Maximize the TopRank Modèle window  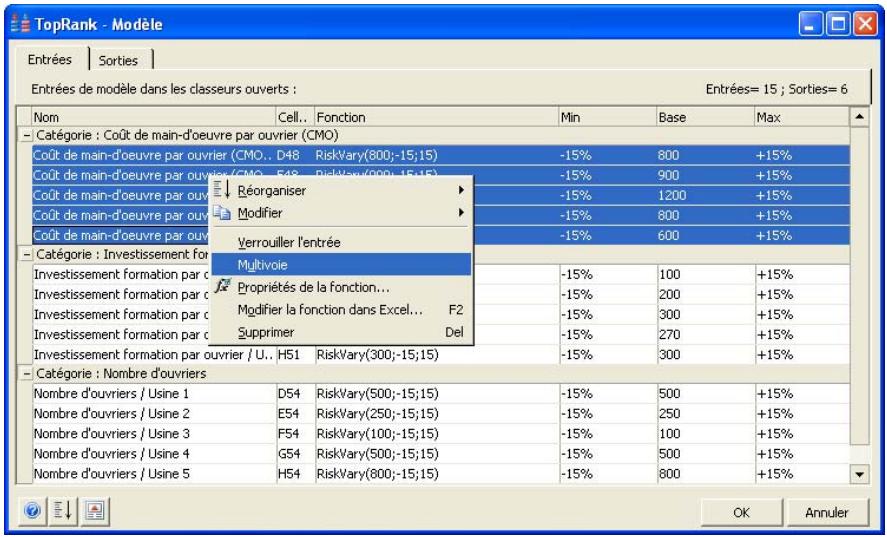pos(838,25)
